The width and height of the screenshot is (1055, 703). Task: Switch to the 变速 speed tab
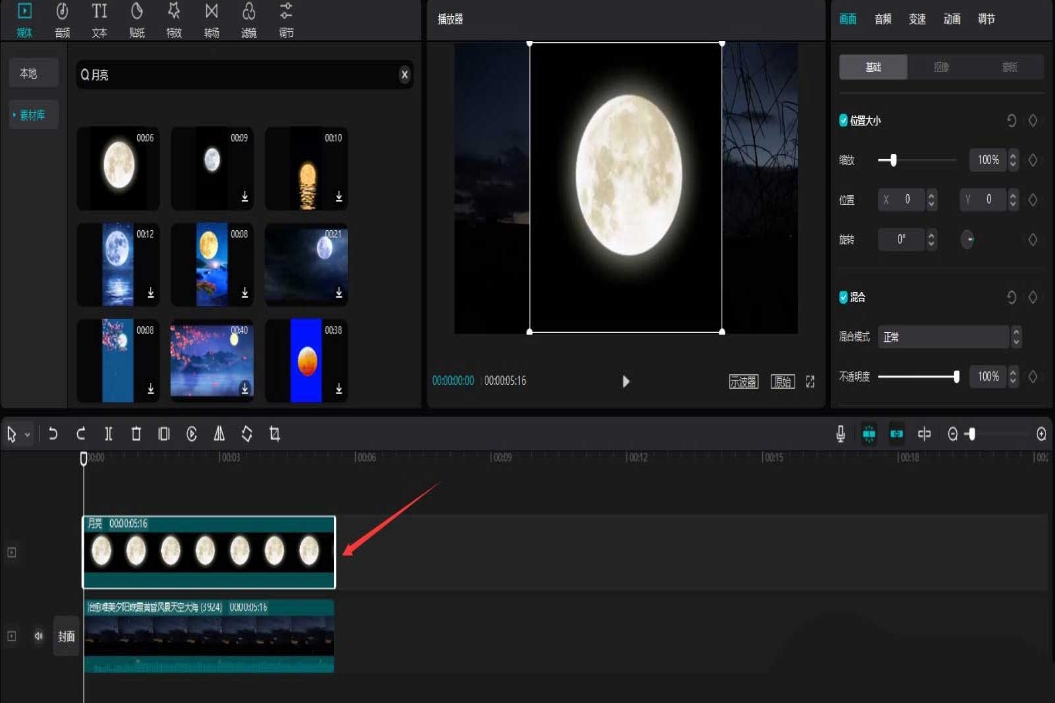tap(917, 19)
